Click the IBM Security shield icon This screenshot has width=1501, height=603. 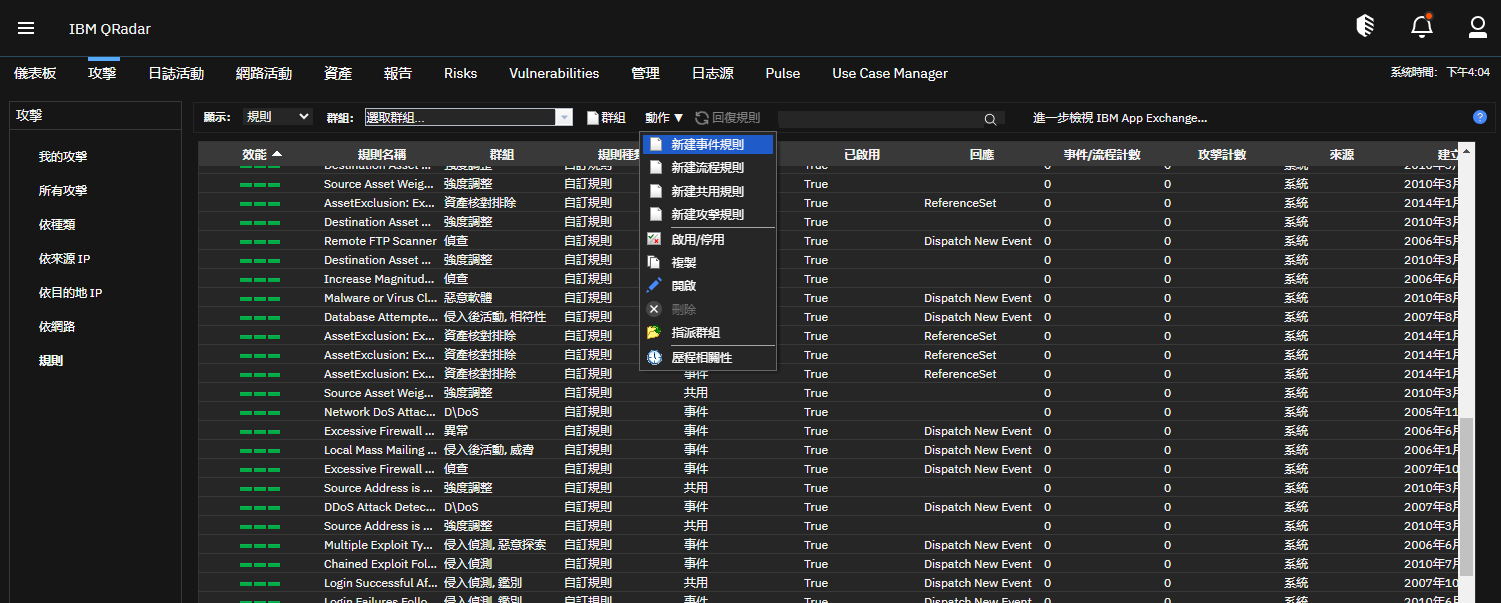[x=1365, y=27]
